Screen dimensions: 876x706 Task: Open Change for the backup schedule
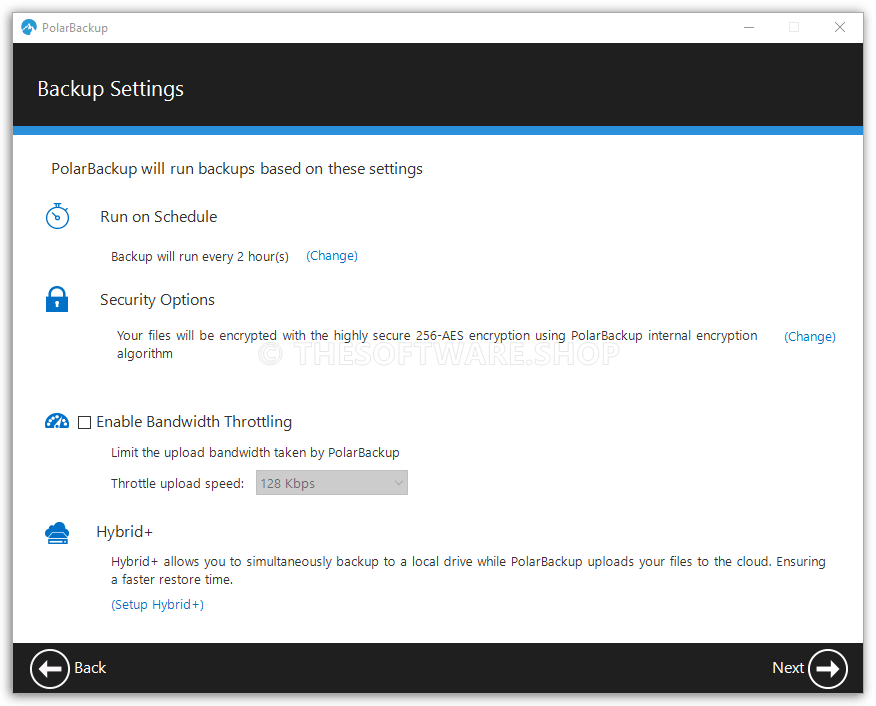[x=331, y=255]
